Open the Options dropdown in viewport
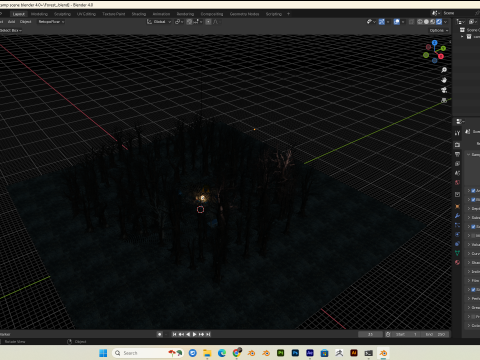 439,30
